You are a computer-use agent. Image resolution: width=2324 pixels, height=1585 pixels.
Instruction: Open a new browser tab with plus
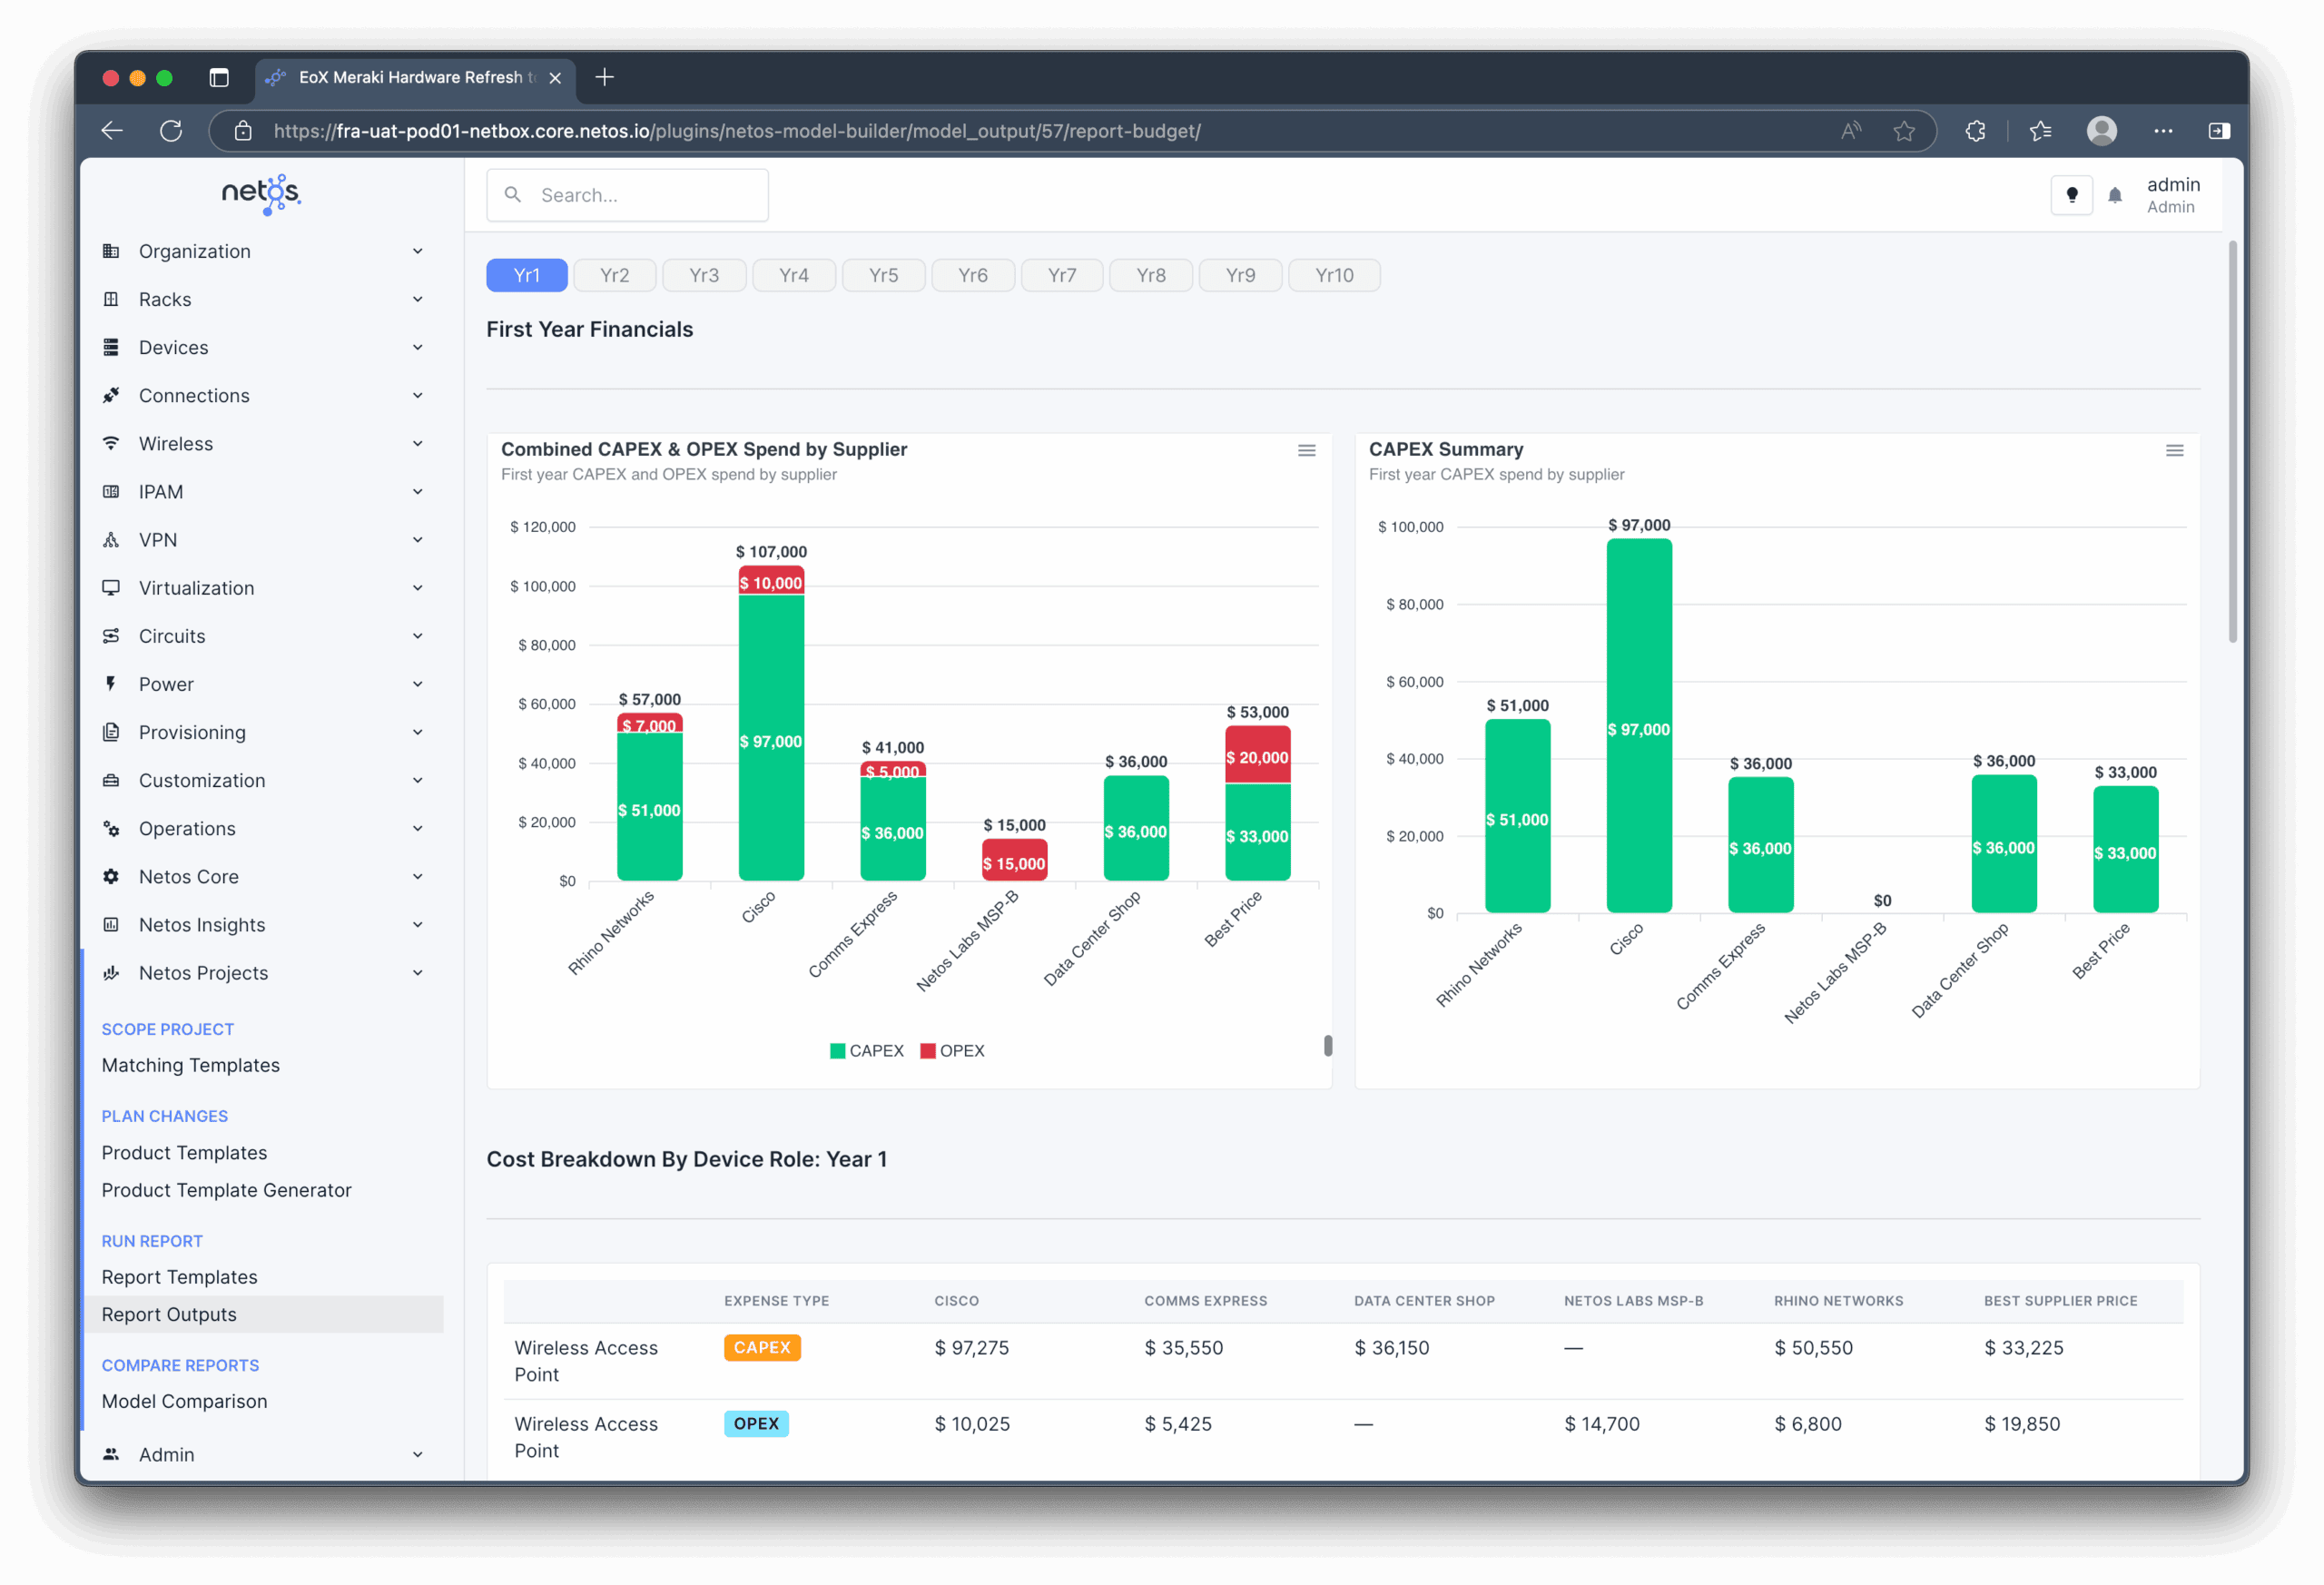pos(604,77)
